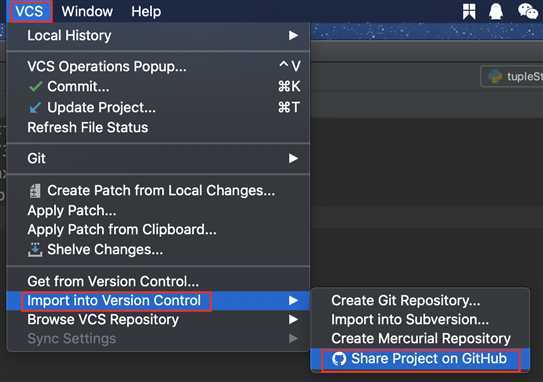Click the GitHub octocat icon
543x382 pixels.
point(339,359)
